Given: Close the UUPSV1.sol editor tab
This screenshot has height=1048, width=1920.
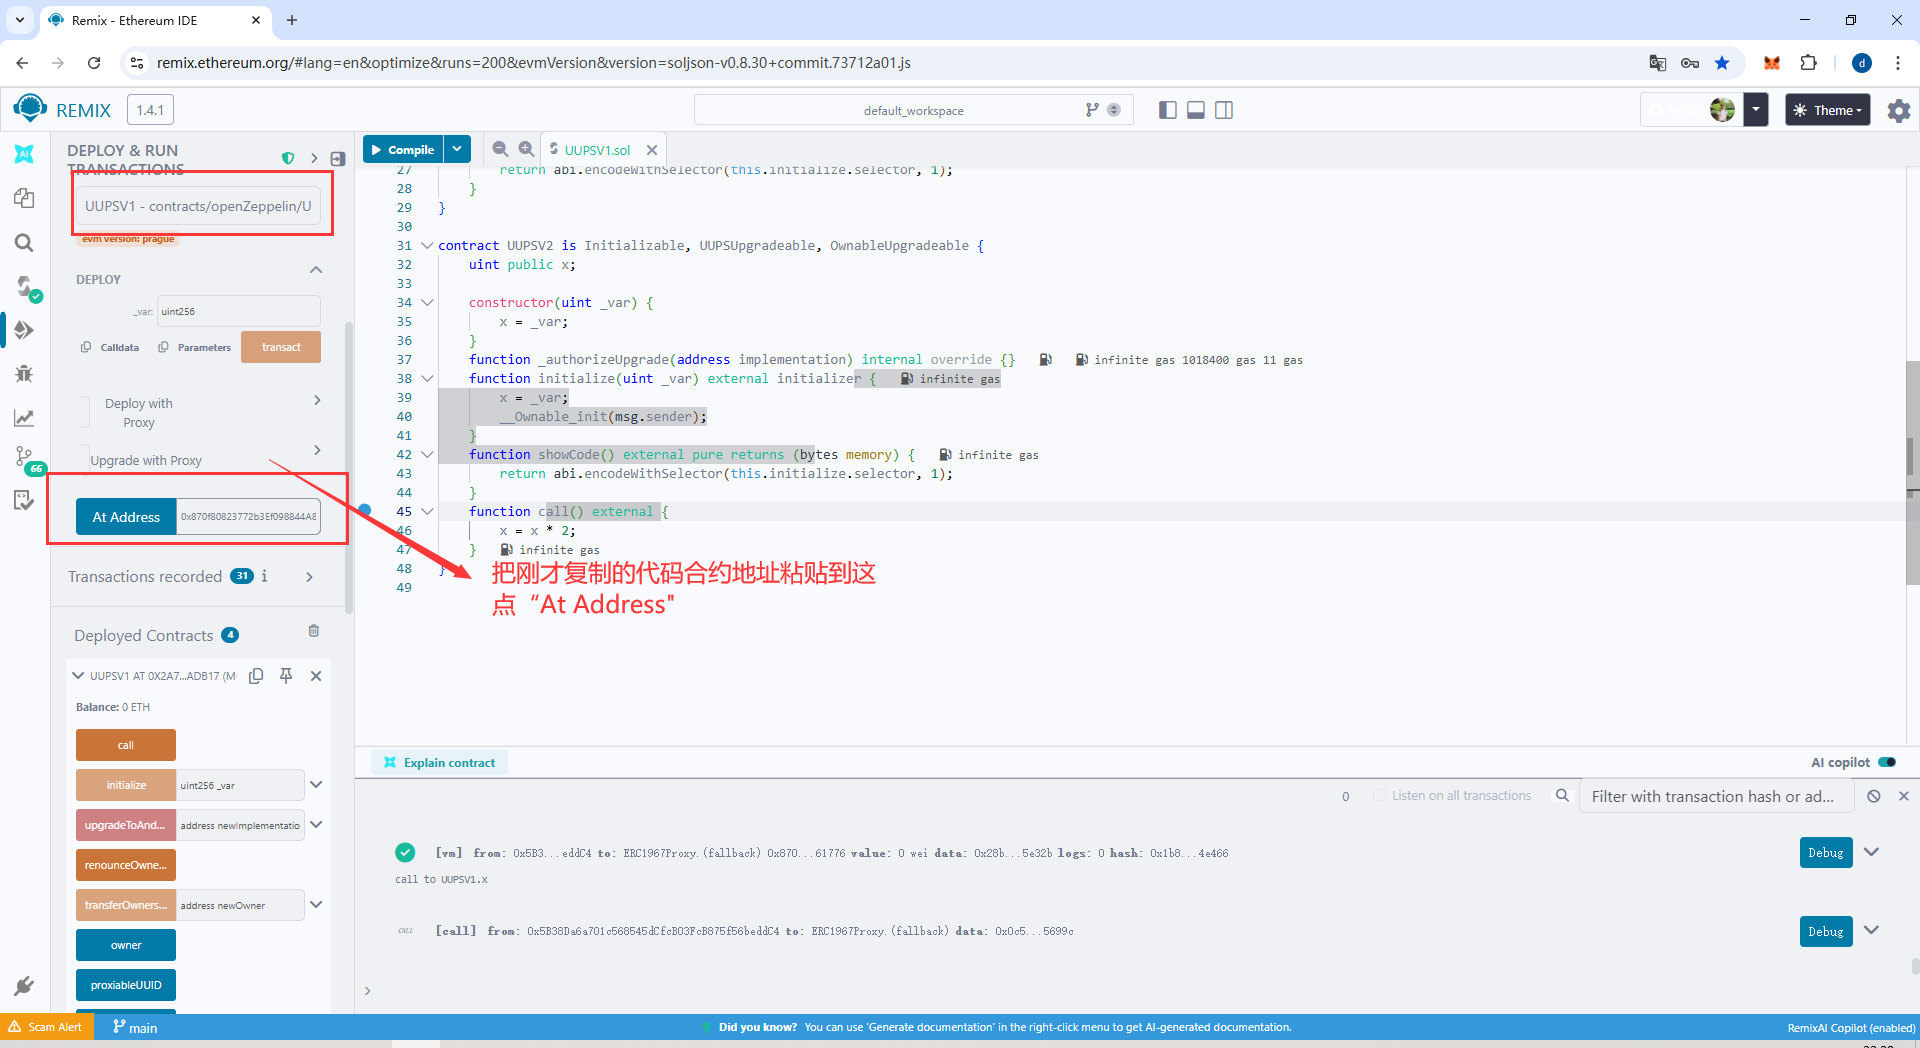Looking at the screenshot, I should coord(652,150).
